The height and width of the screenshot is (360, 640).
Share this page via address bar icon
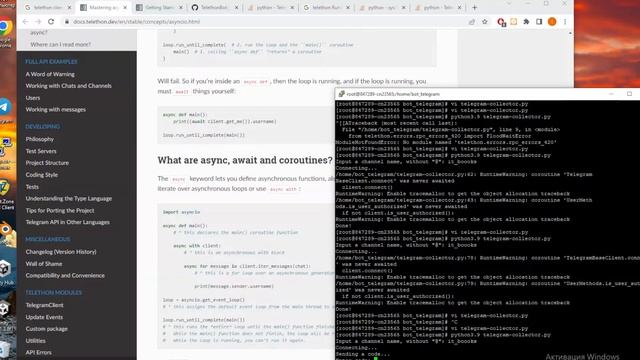tap(472, 22)
